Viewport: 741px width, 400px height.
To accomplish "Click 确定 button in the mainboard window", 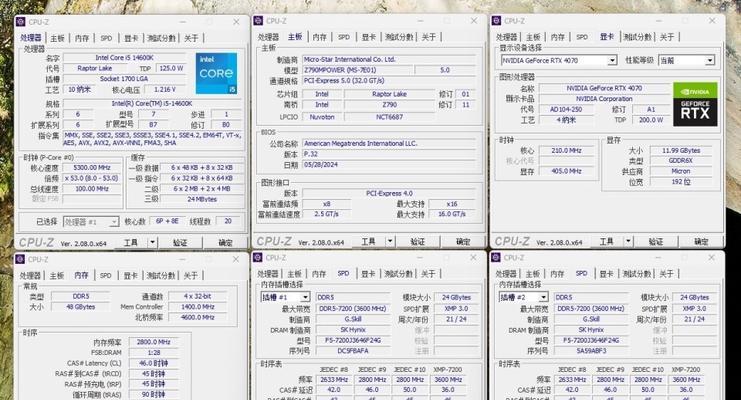I will [x=463, y=242].
